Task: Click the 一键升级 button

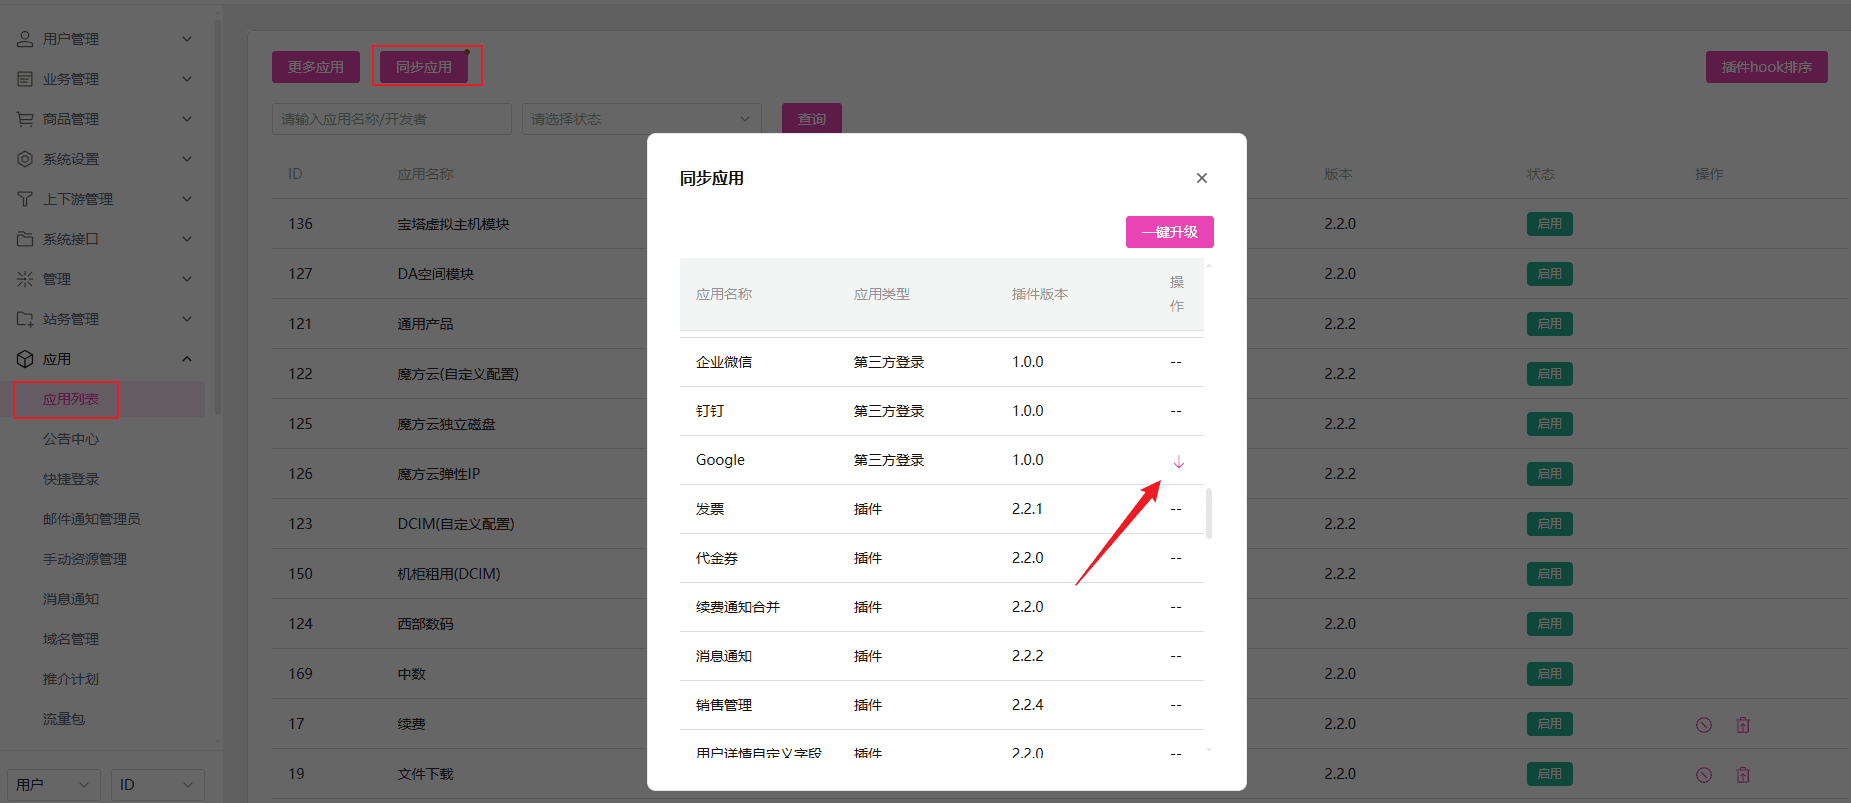Action: coord(1170,232)
